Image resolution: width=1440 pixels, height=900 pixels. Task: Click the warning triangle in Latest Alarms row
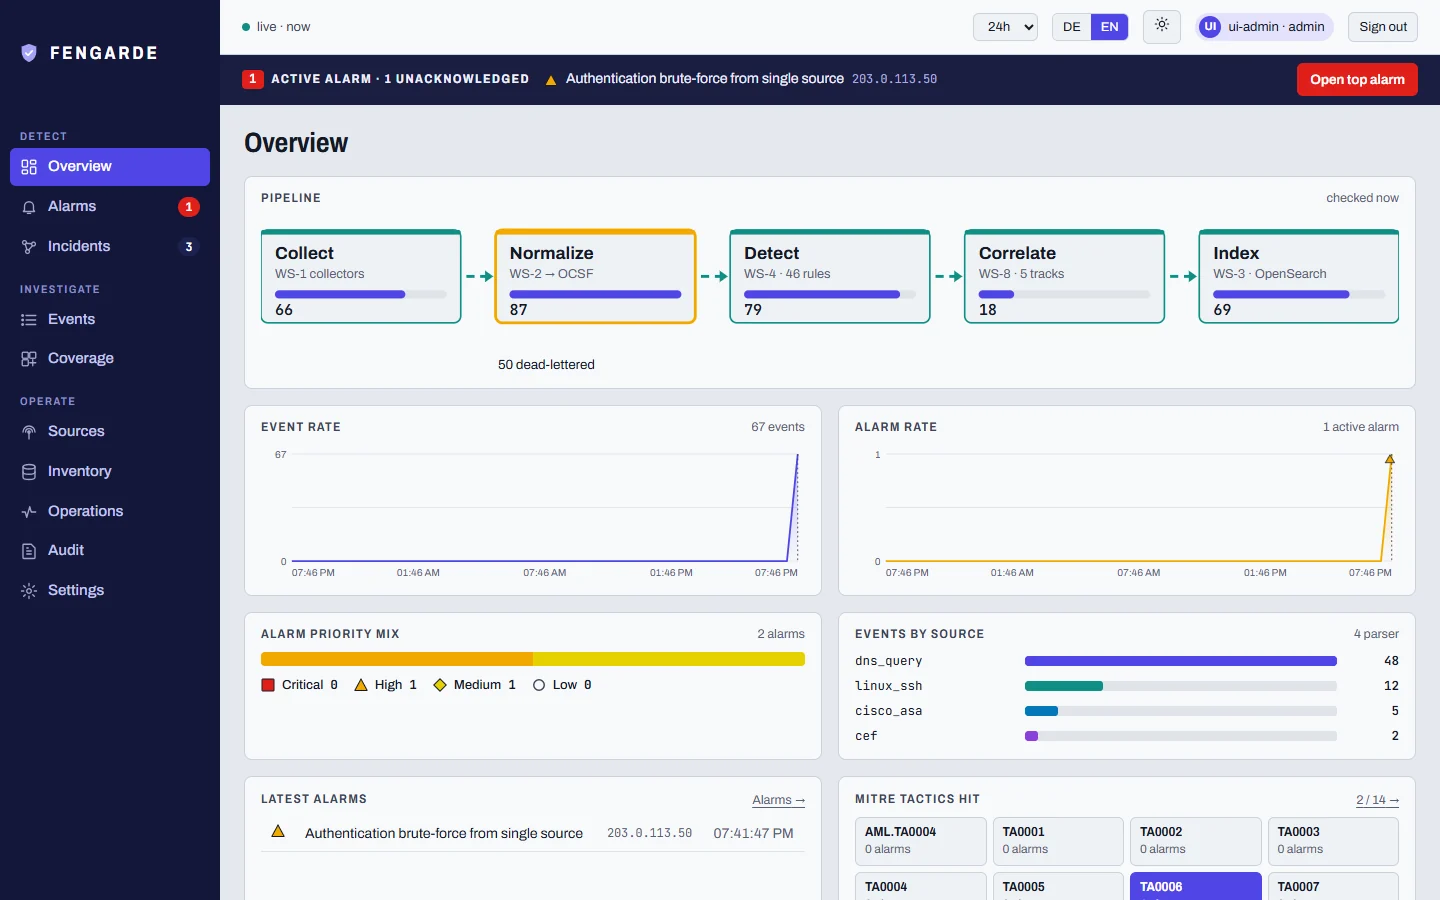pyautogui.click(x=278, y=831)
